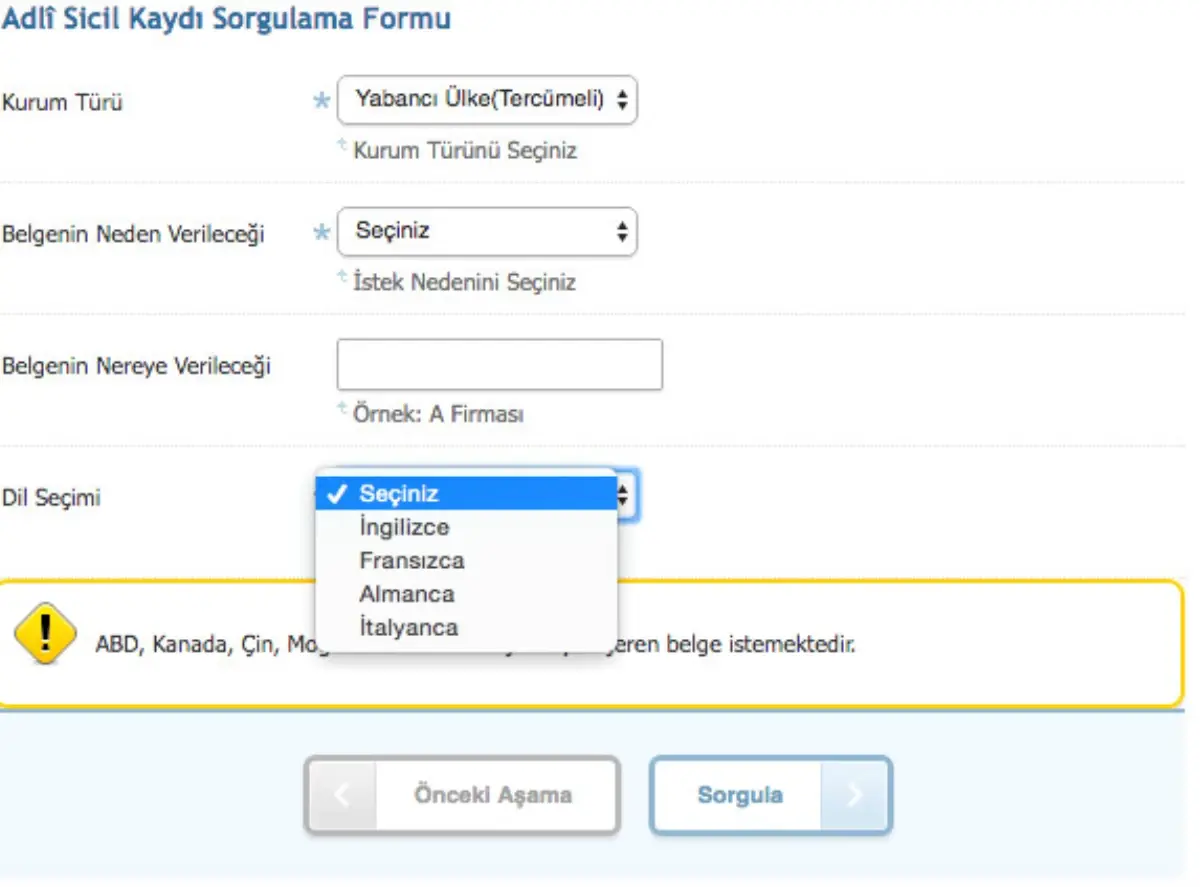The height and width of the screenshot is (887, 1200).
Task: Click left chevron on Önceki Aşama button
Action: (x=341, y=796)
